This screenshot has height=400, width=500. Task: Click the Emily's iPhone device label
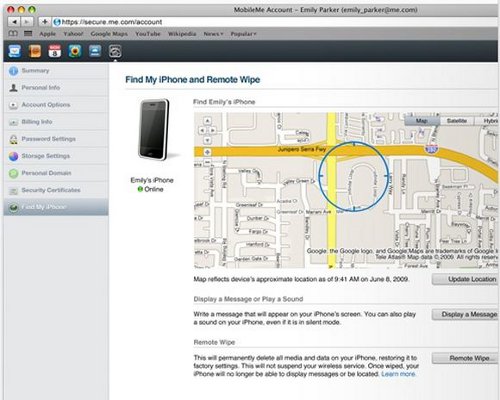click(152, 180)
